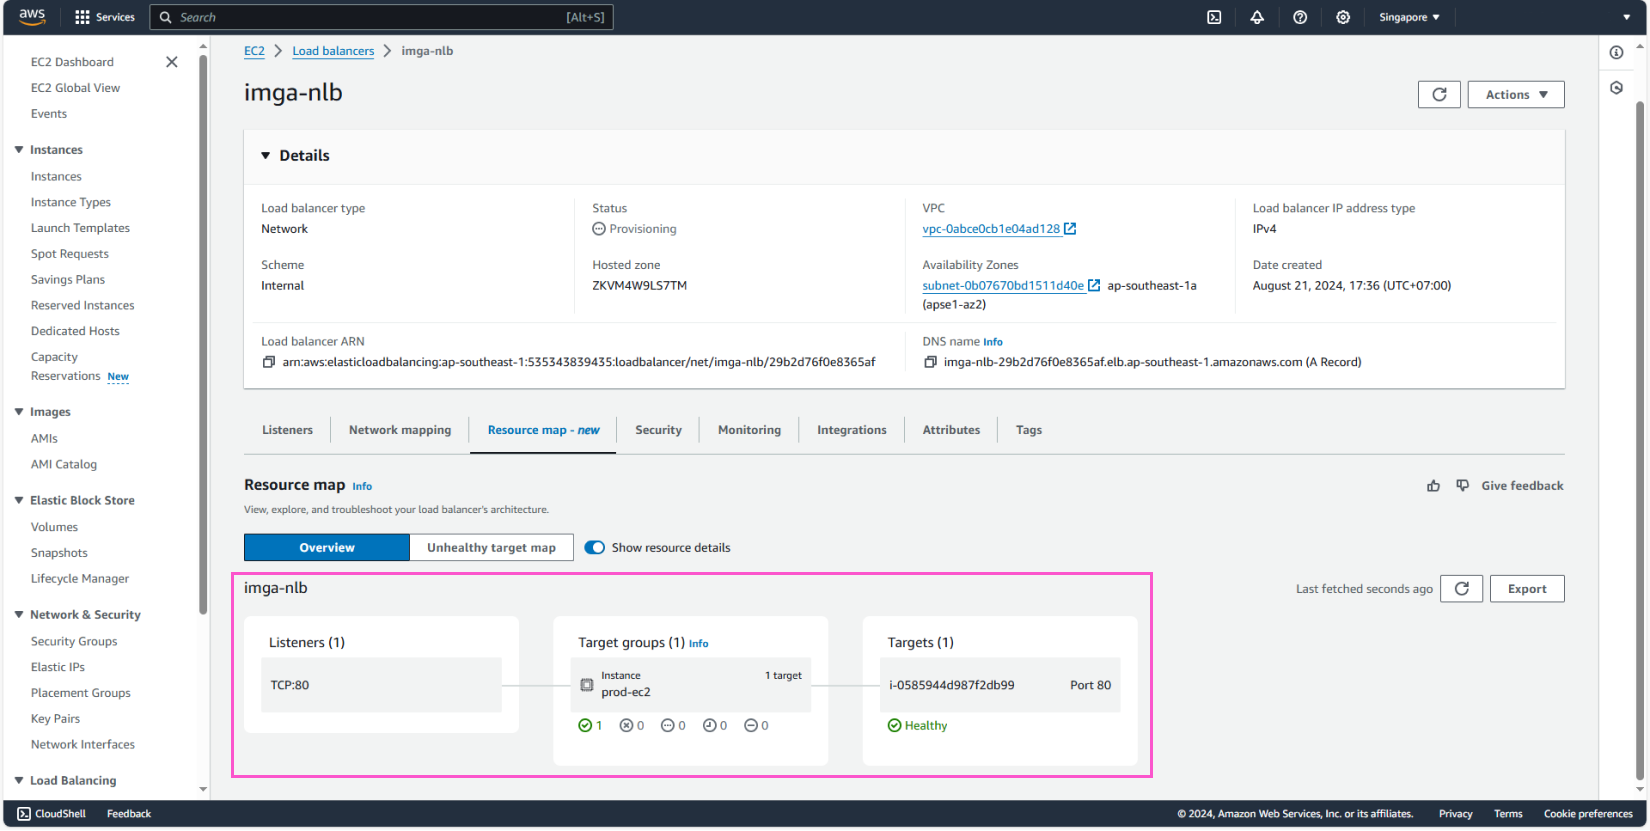This screenshot has height=831, width=1650.
Task: Click the Search input field
Action: [x=381, y=17]
